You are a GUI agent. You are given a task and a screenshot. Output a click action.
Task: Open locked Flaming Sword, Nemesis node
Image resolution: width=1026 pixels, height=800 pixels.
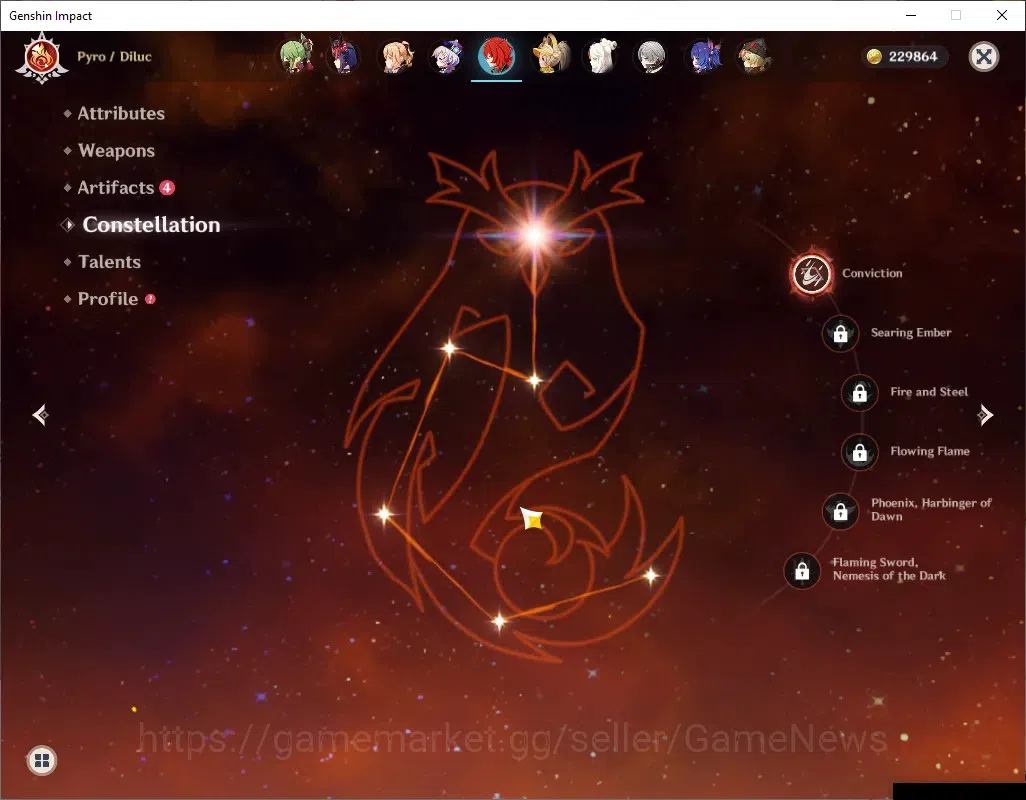pos(802,570)
